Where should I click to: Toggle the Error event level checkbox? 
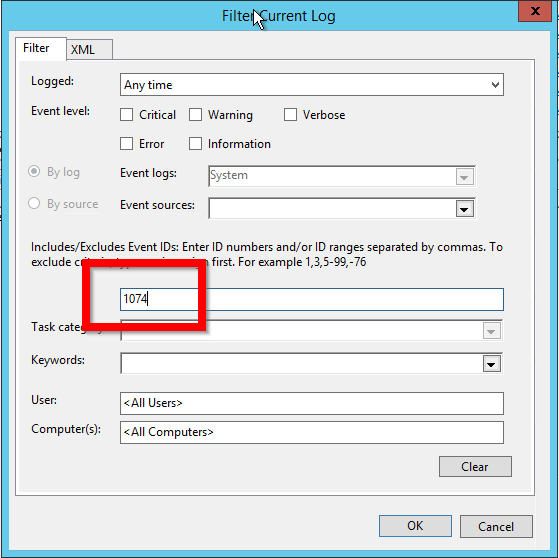coord(126,144)
